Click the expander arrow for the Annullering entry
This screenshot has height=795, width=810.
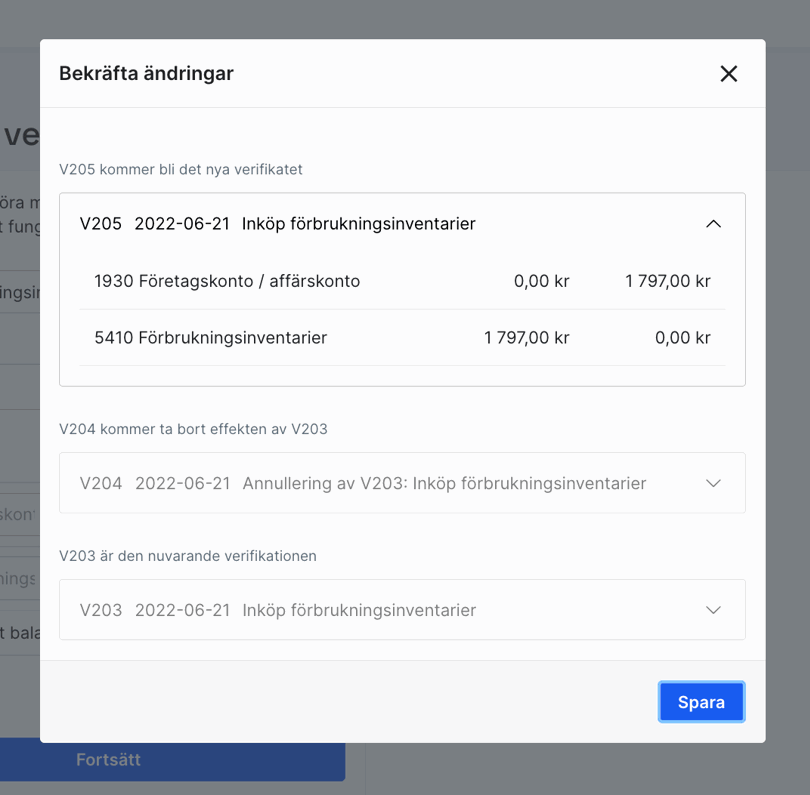click(713, 483)
